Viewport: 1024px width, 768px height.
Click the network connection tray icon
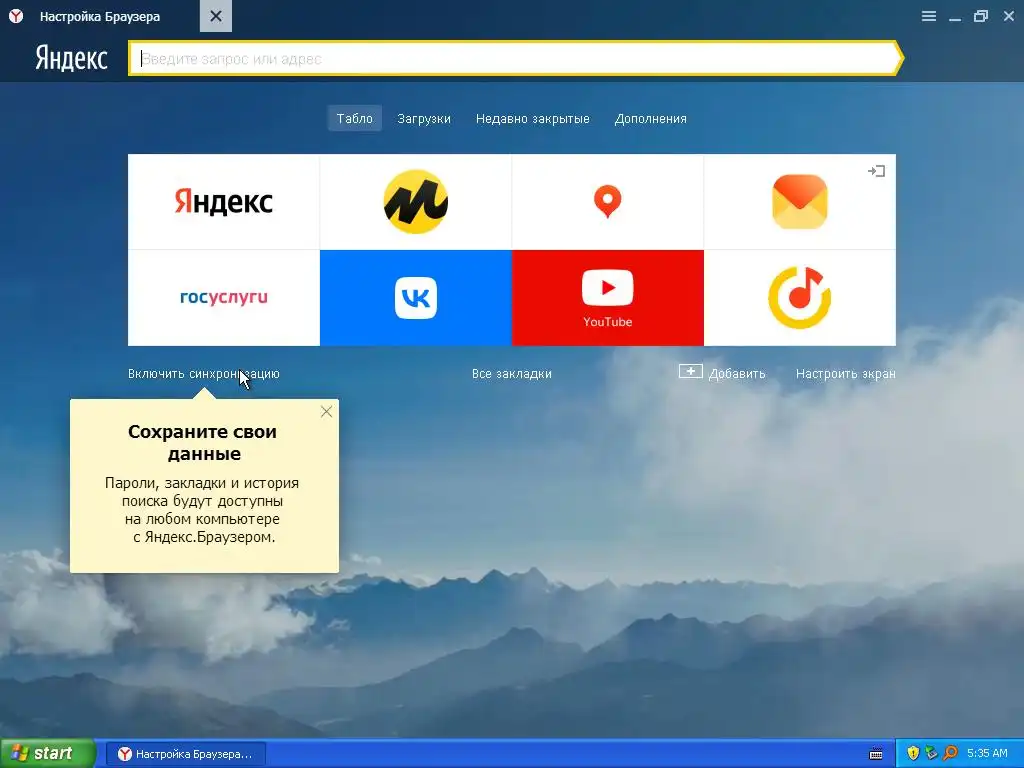click(931, 753)
